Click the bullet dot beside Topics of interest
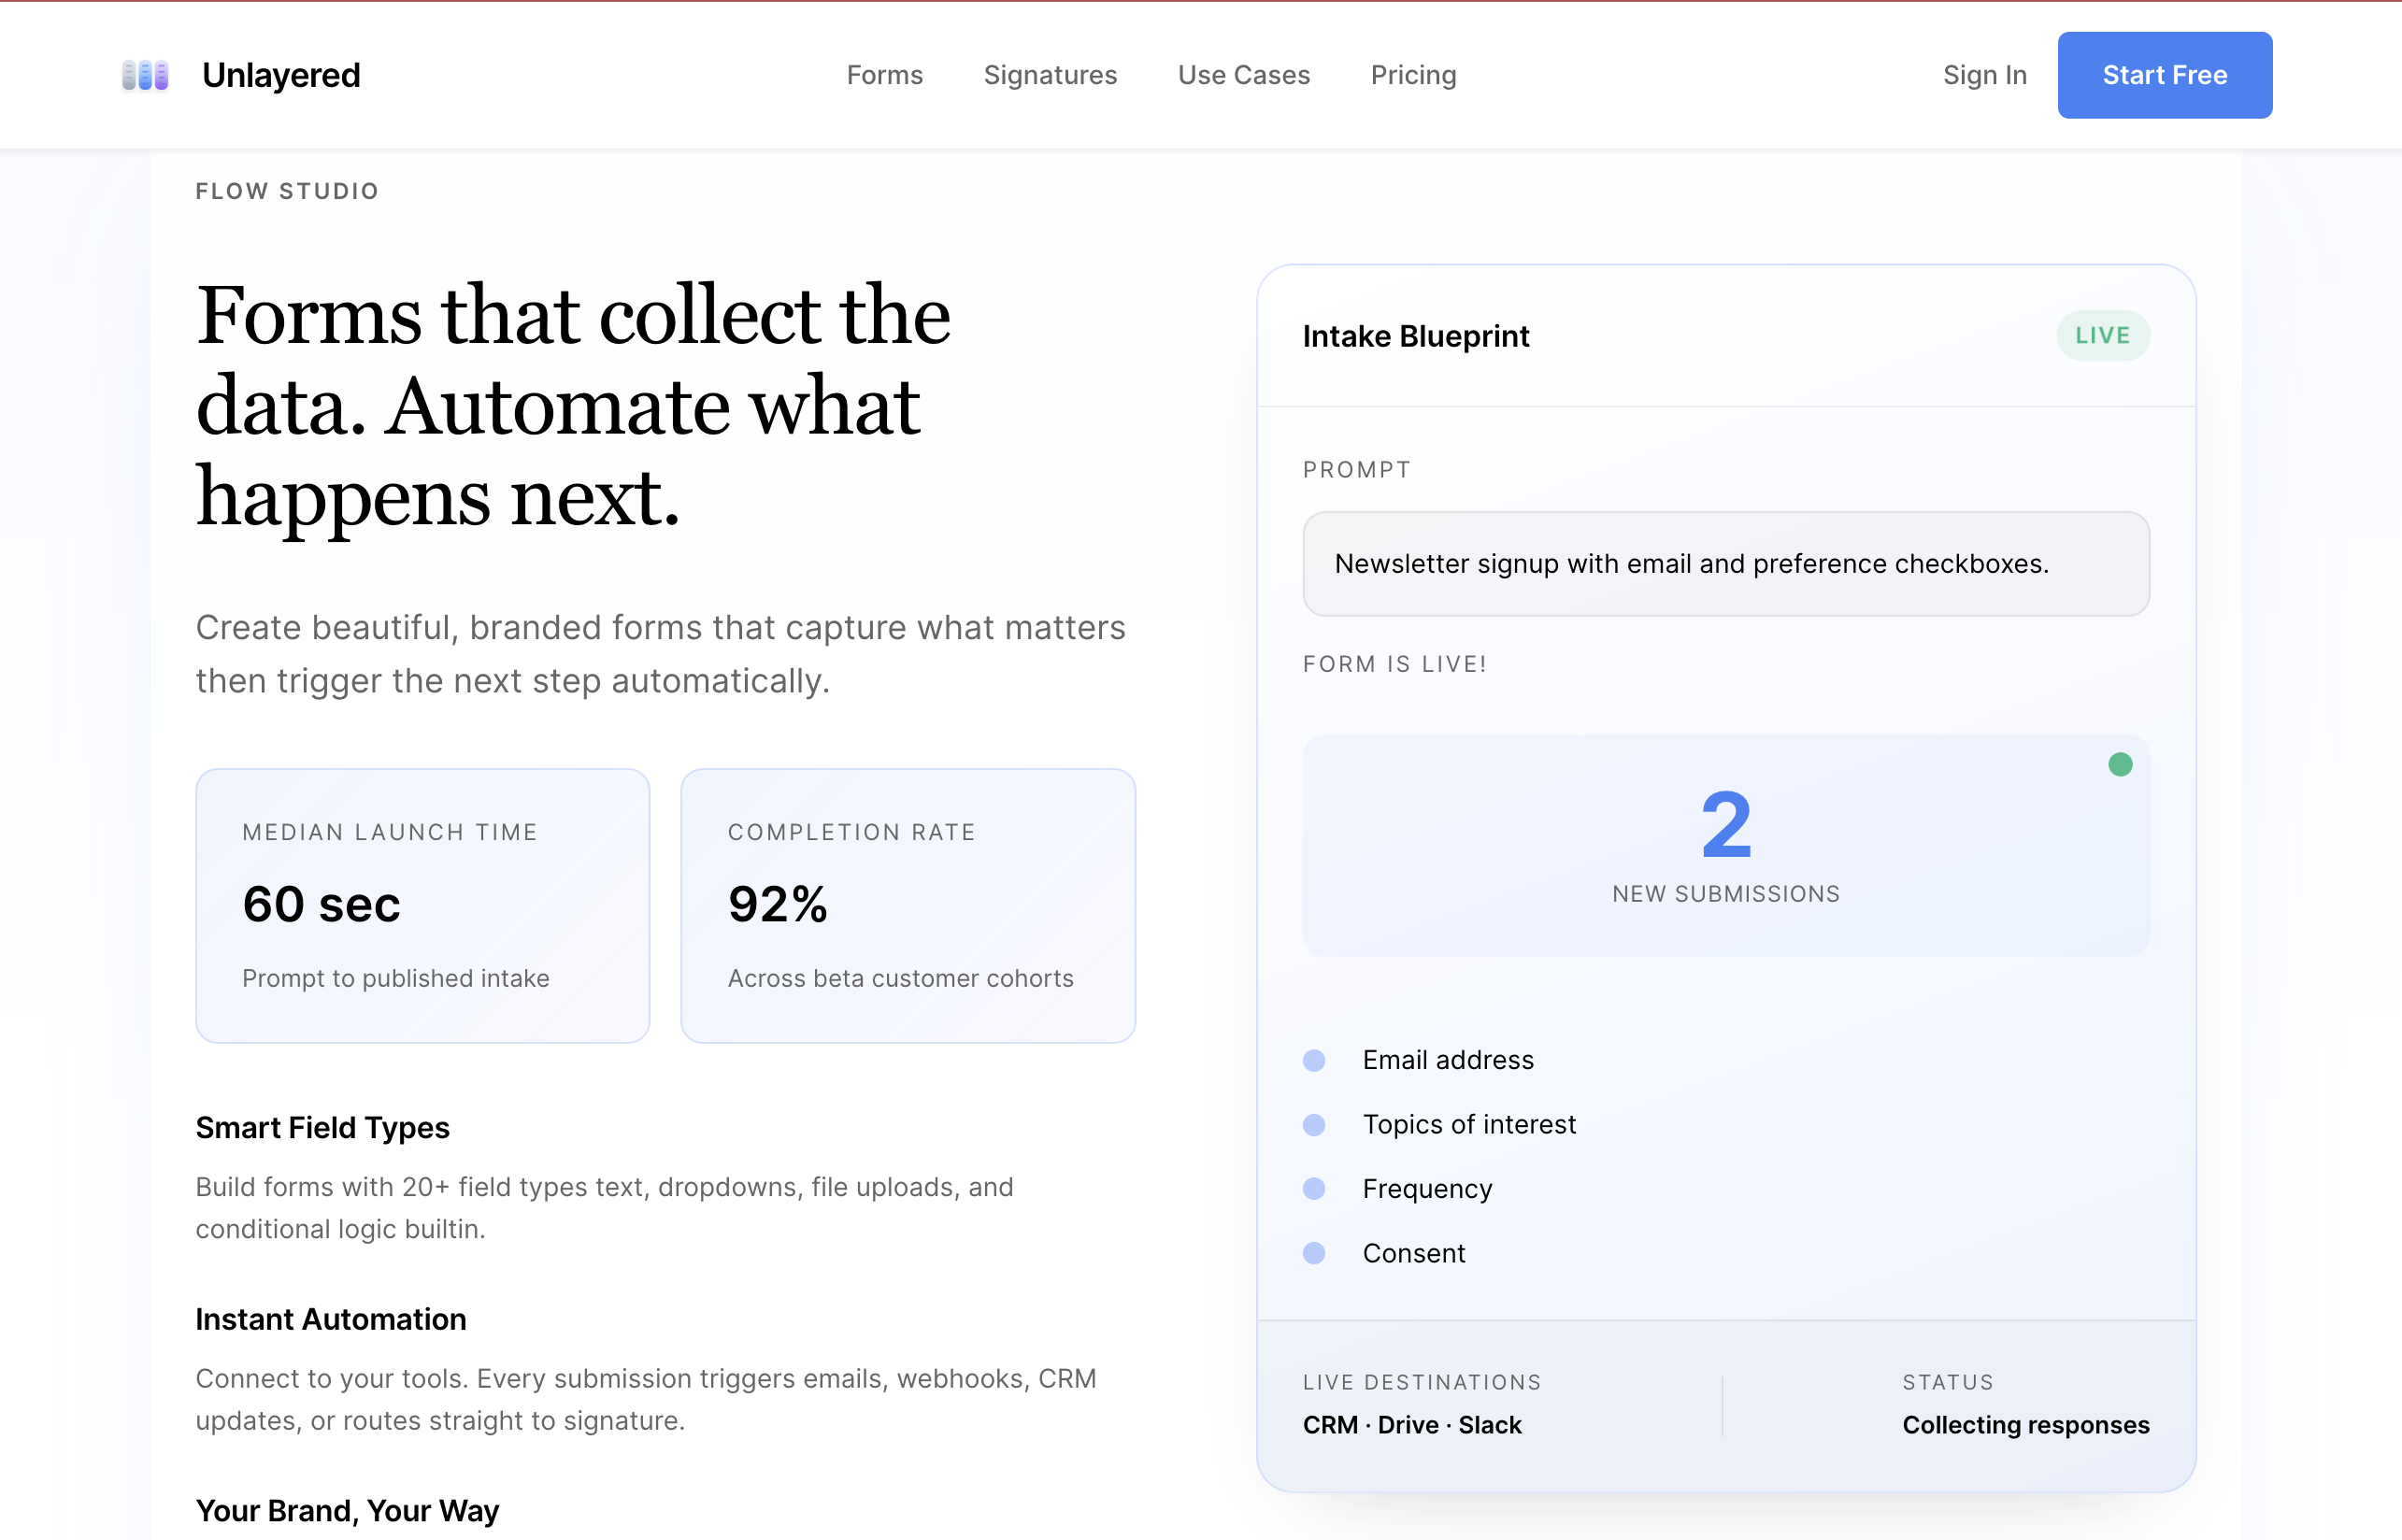This screenshot has height=1540, width=2402. click(x=1314, y=1125)
